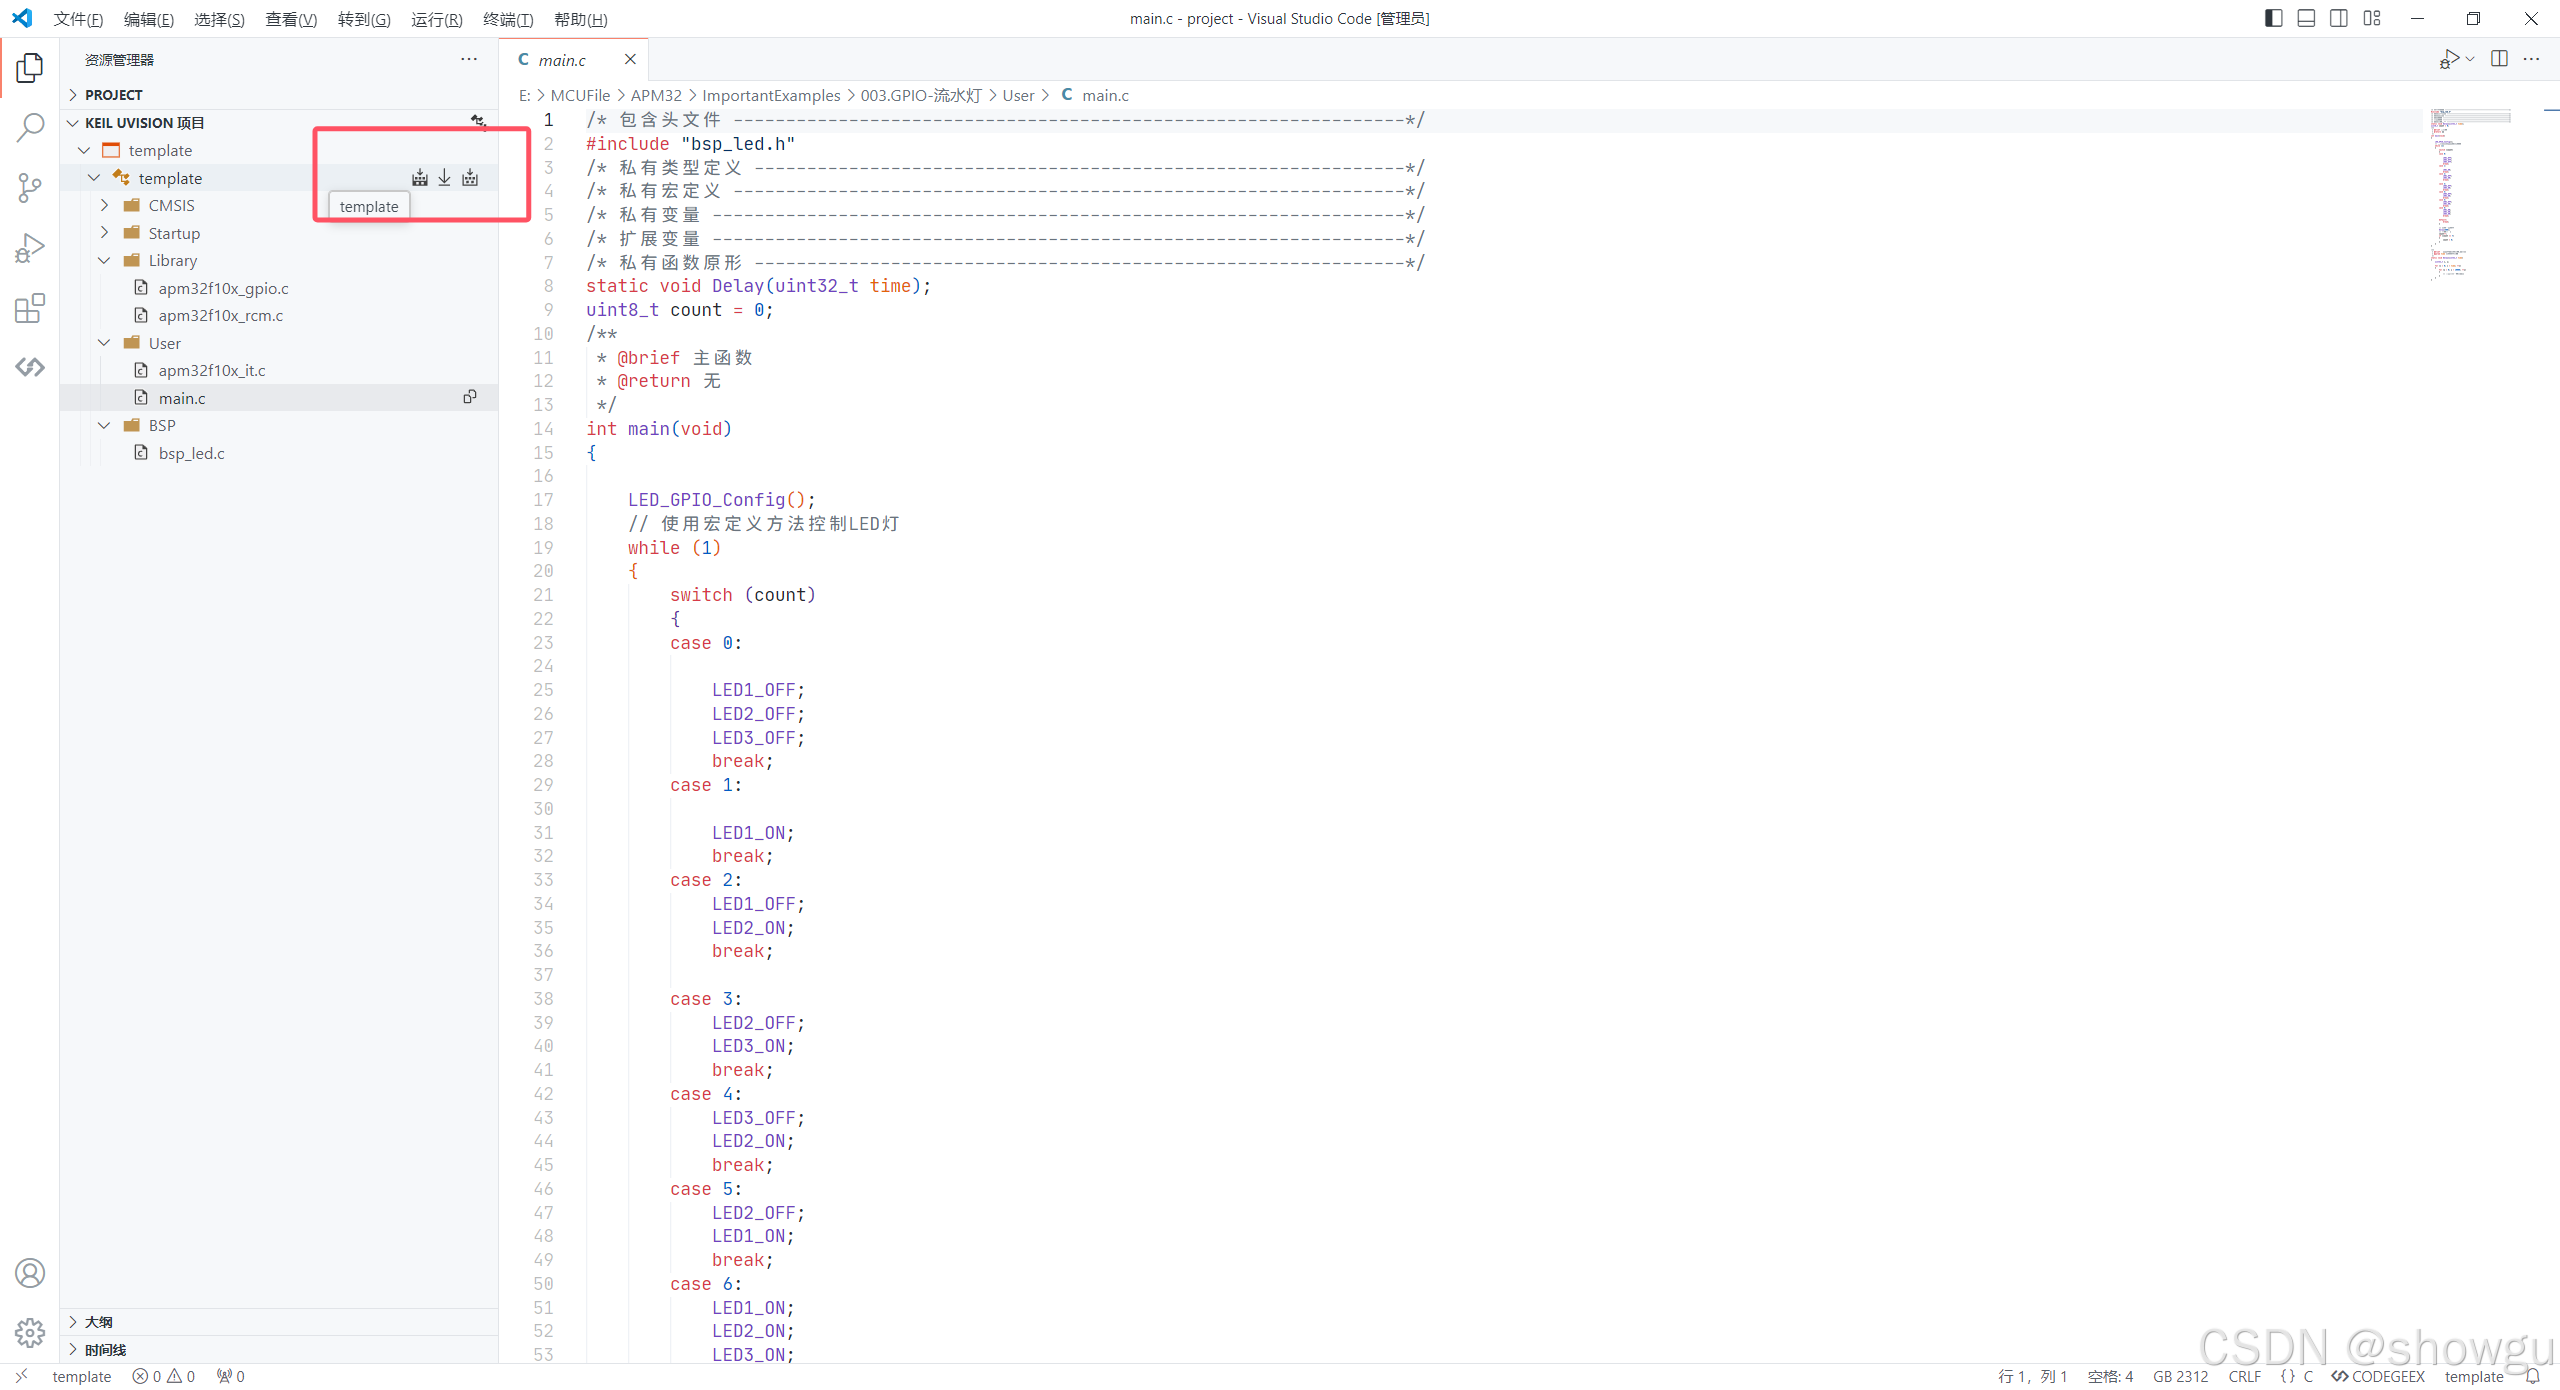This screenshot has width=2560, height=1390.
Task: Toggle the secondary side bar
Action: [x=2339, y=17]
